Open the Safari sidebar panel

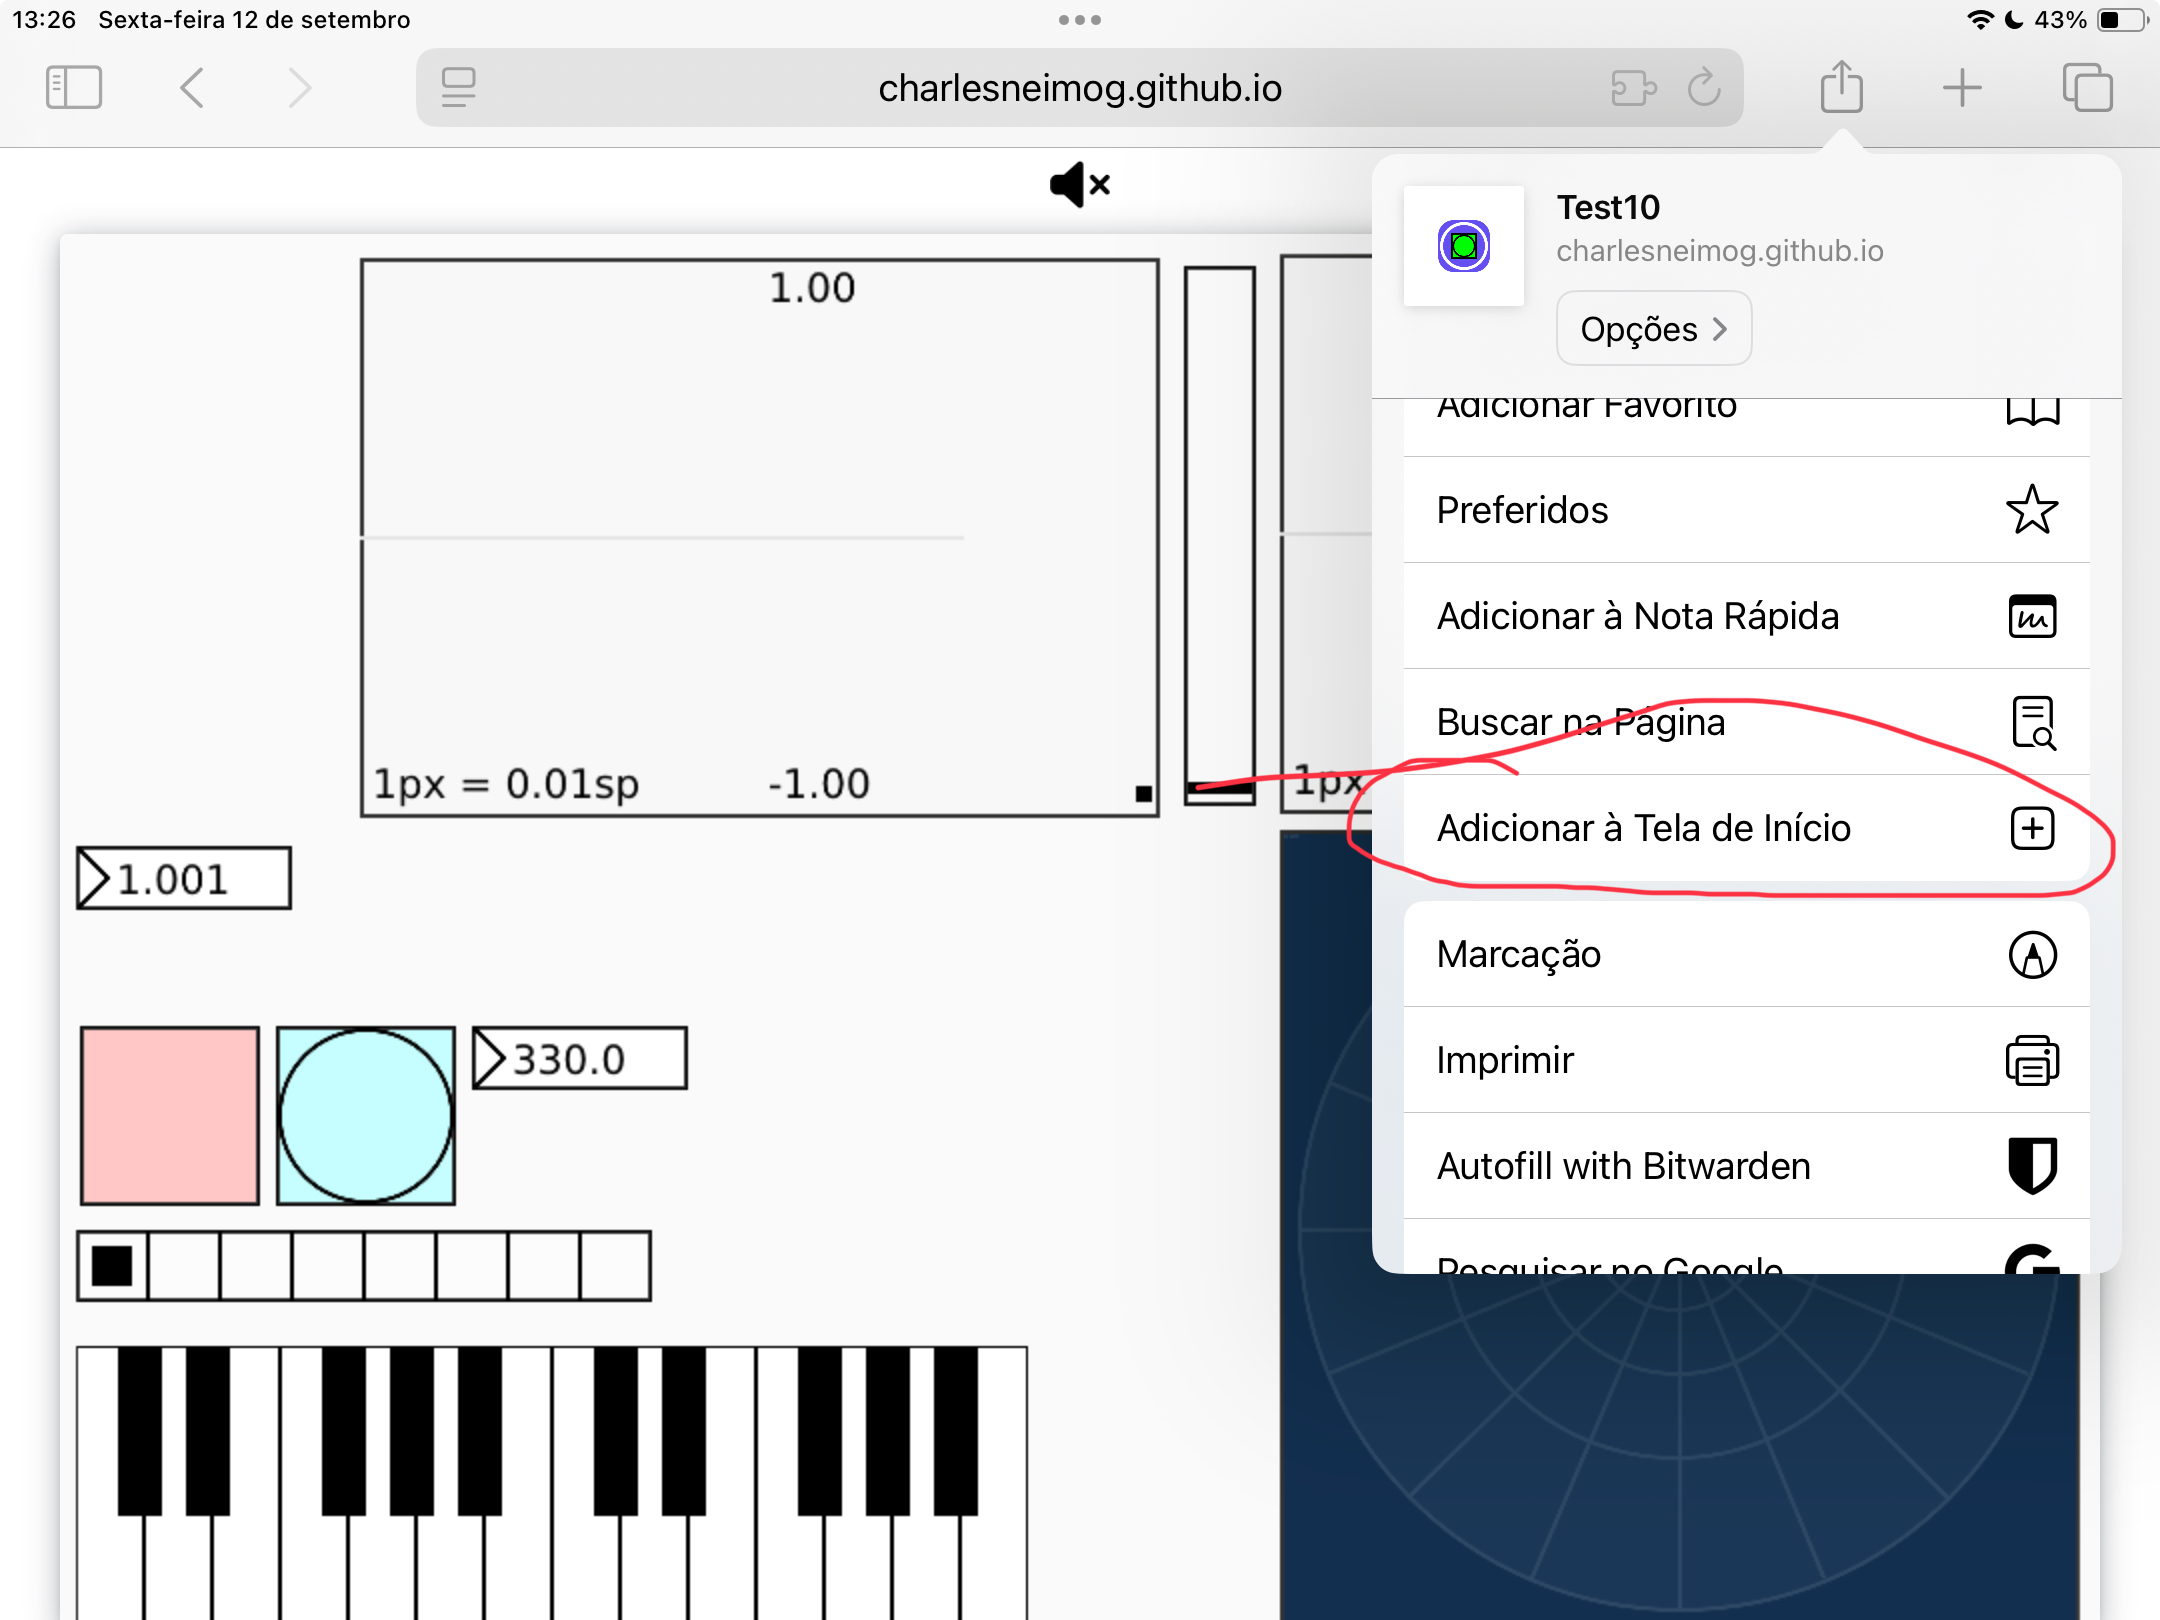[74, 88]
